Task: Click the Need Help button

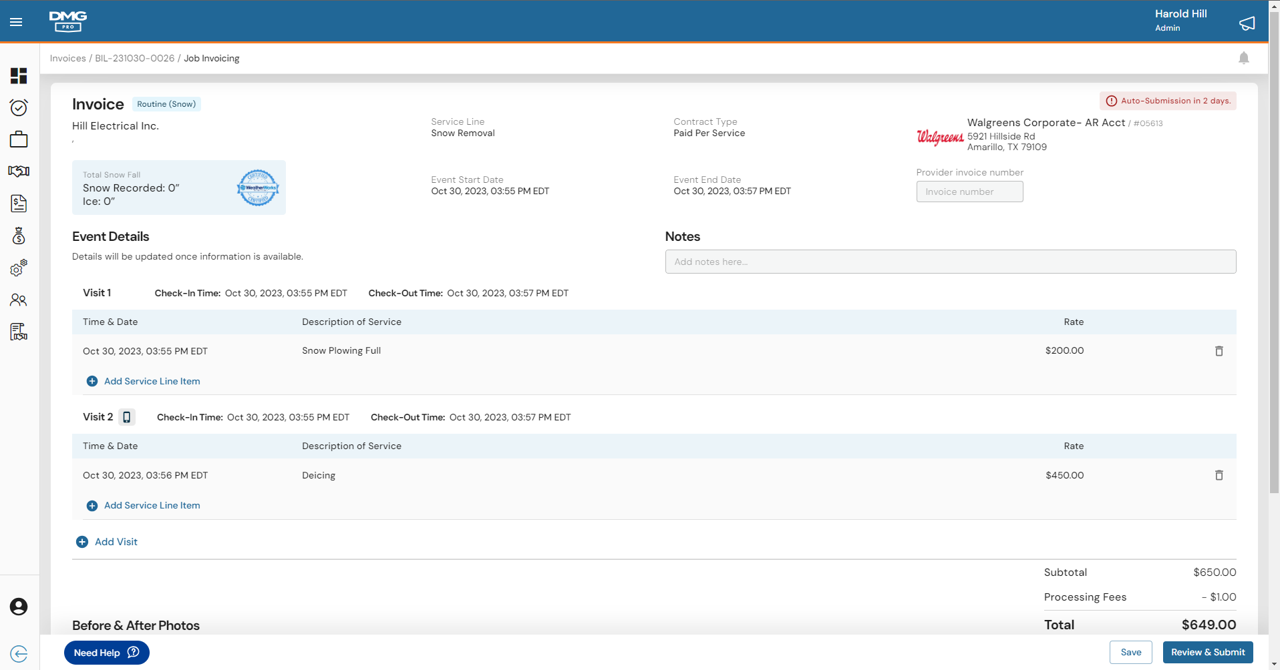Action: [106, 651]
